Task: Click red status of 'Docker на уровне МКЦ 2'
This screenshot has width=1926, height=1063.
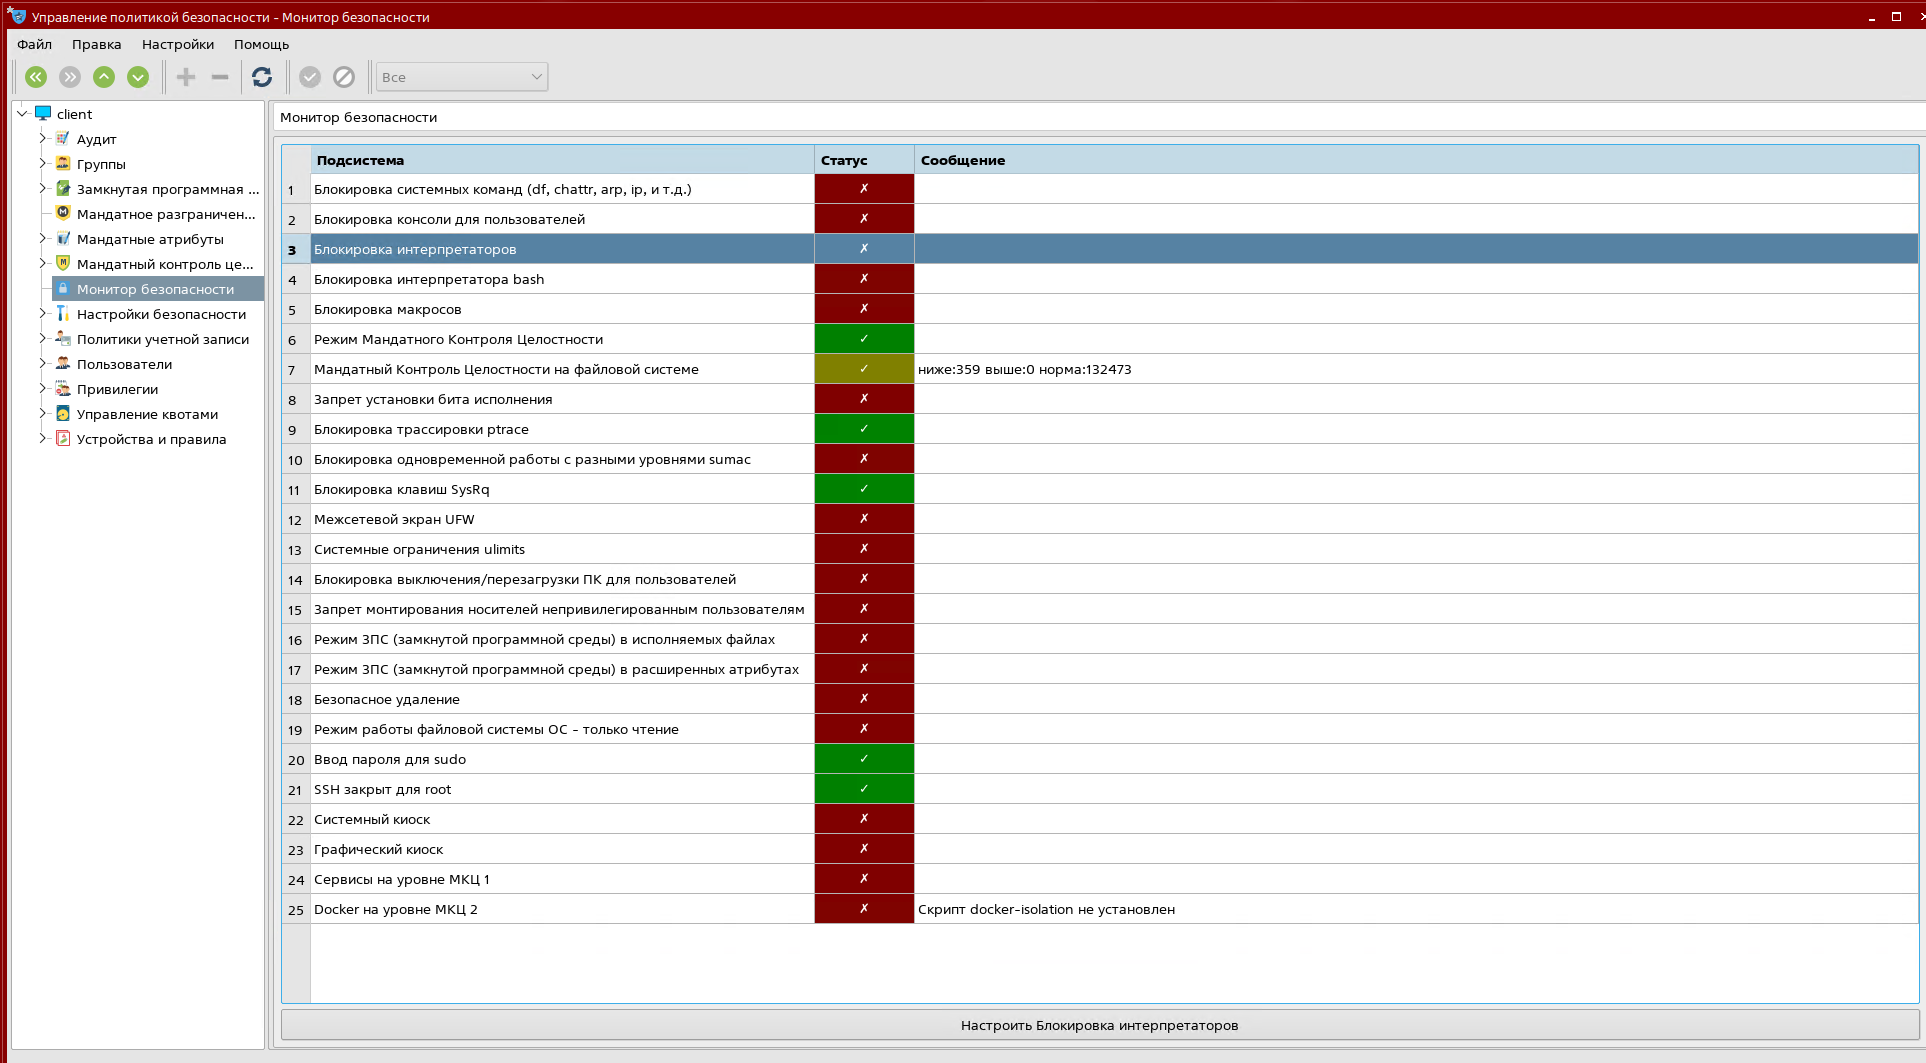Action: (x=864, y=909)
